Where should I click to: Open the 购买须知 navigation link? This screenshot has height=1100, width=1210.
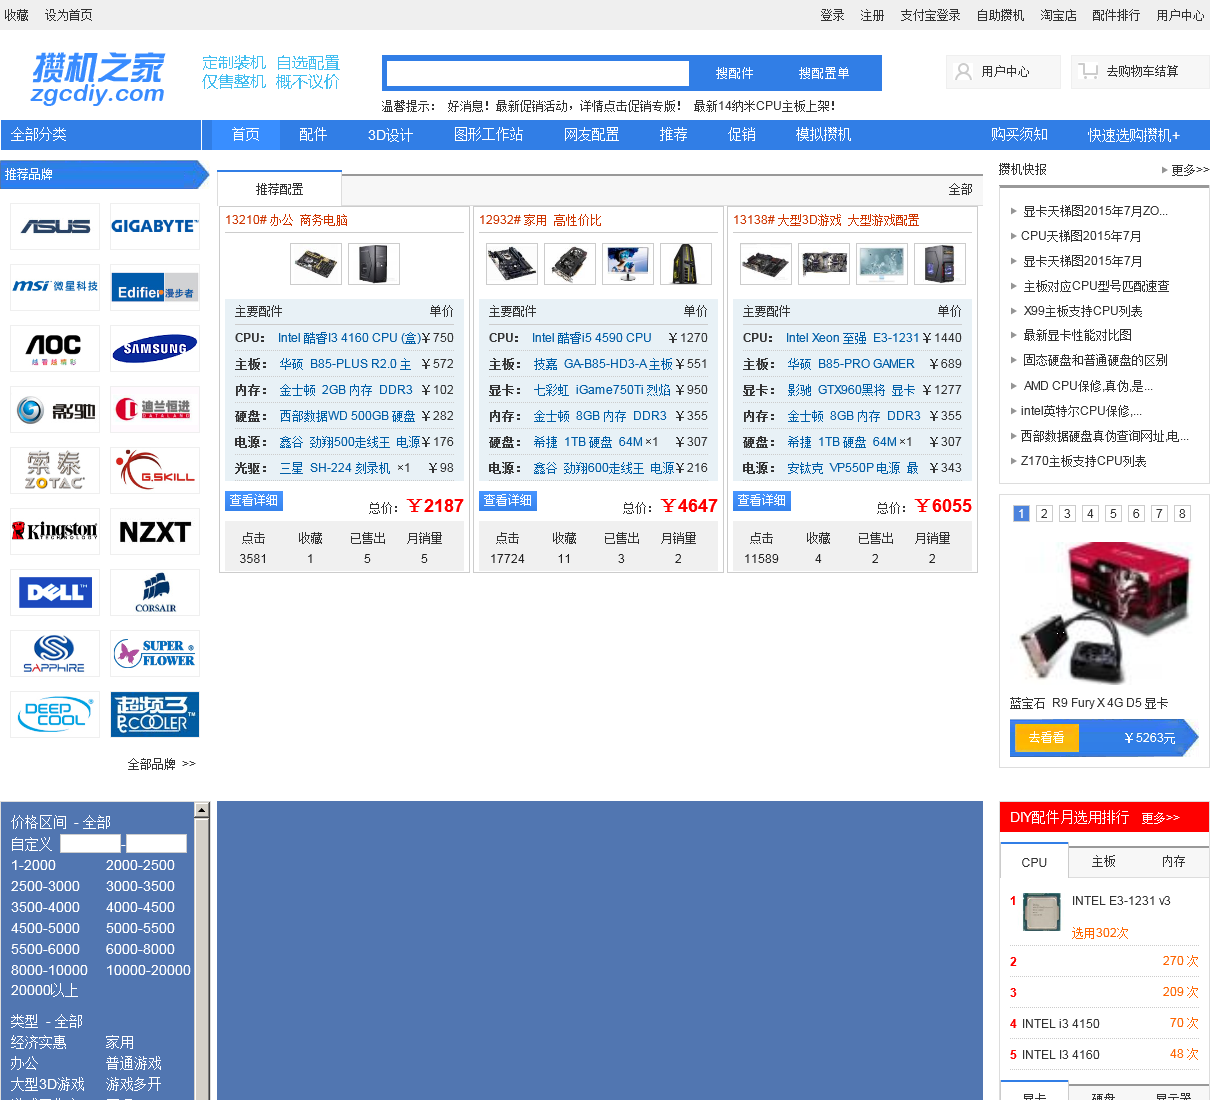1019,135
